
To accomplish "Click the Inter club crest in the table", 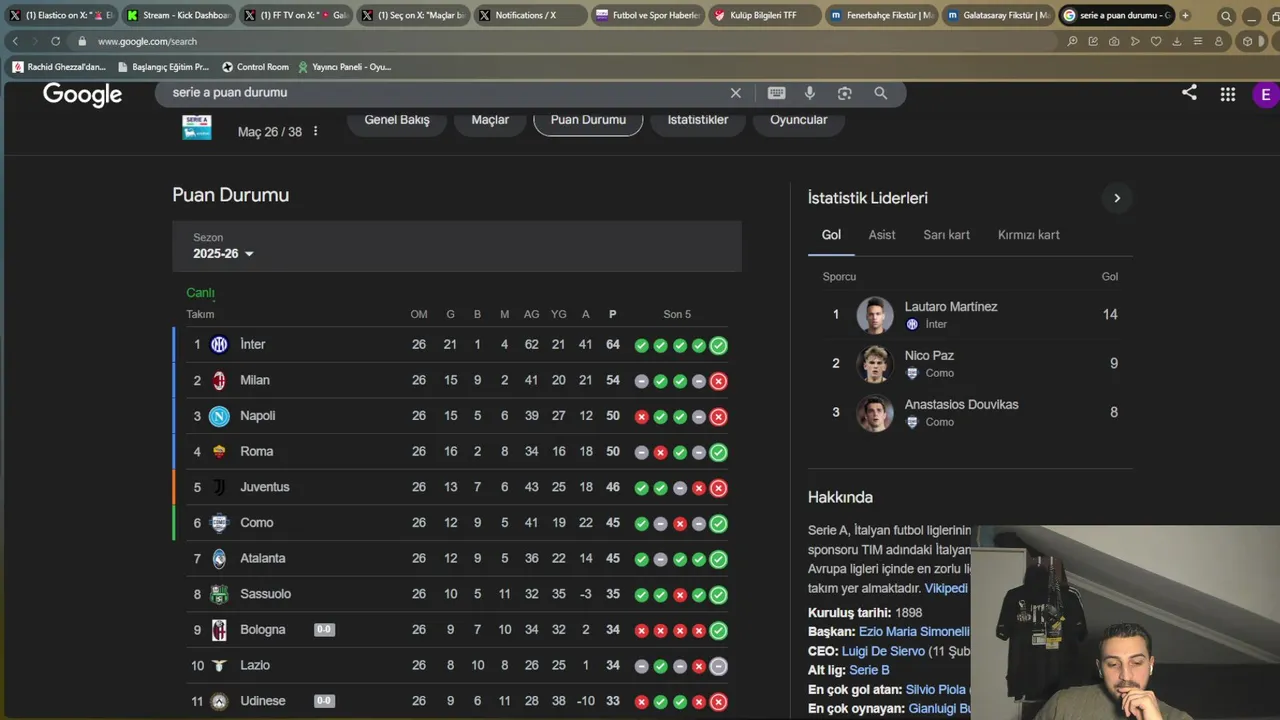I will pyautogui.click(x=219, y=344).
